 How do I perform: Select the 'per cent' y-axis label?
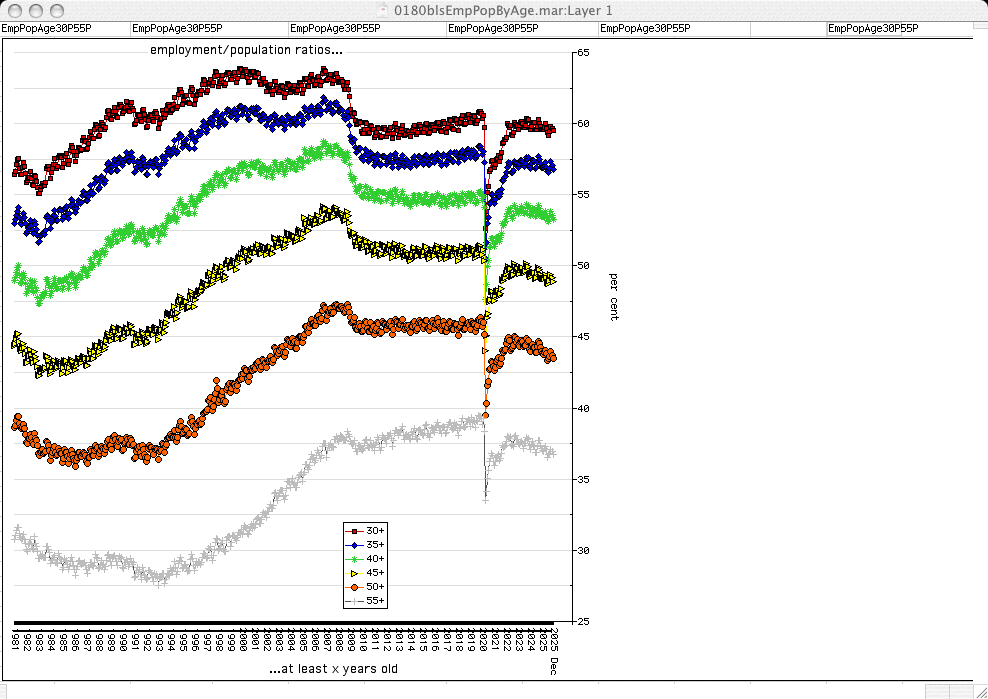613,295
